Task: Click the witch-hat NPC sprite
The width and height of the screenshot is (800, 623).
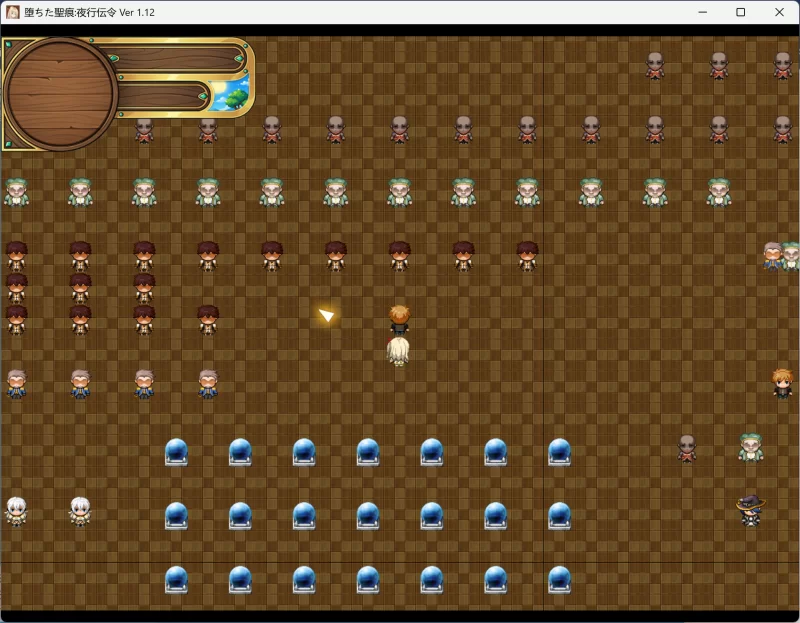Action: tap(751, 510)
